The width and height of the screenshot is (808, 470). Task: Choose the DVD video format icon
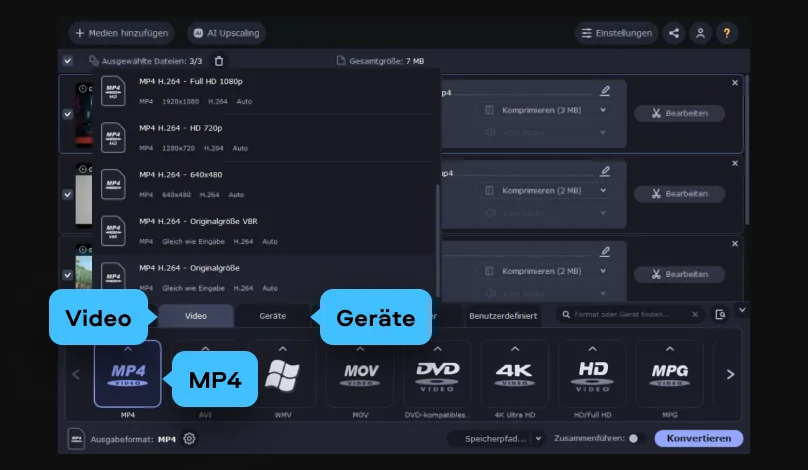(437, 375)
